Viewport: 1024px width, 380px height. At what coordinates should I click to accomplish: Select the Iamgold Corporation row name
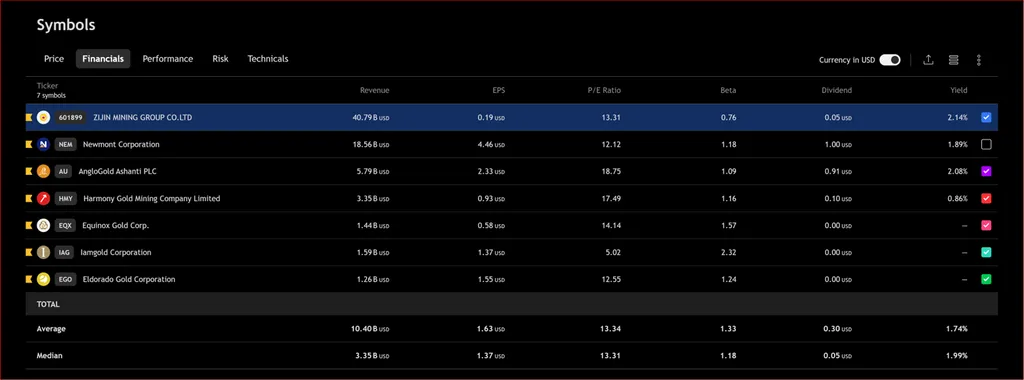tap(116, 253)
